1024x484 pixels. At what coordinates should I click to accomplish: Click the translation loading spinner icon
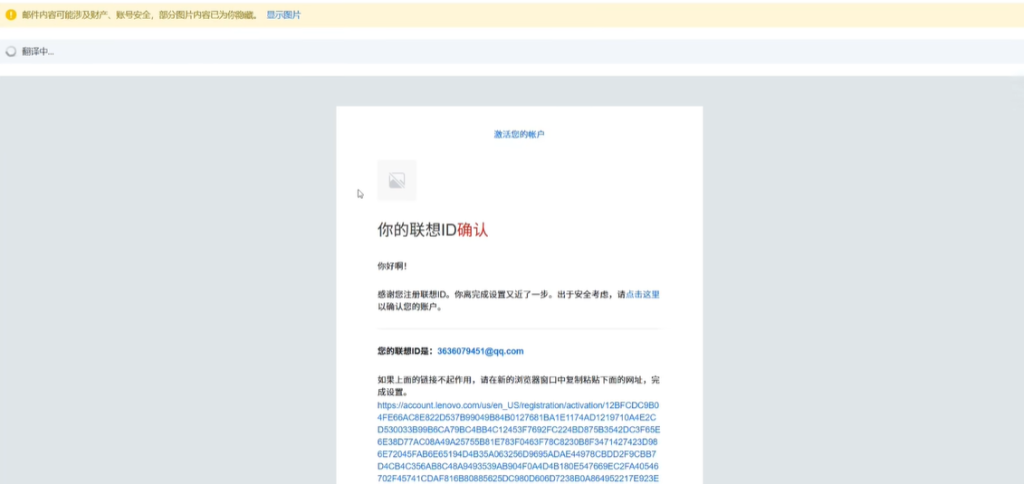click(x=11, y=51)
